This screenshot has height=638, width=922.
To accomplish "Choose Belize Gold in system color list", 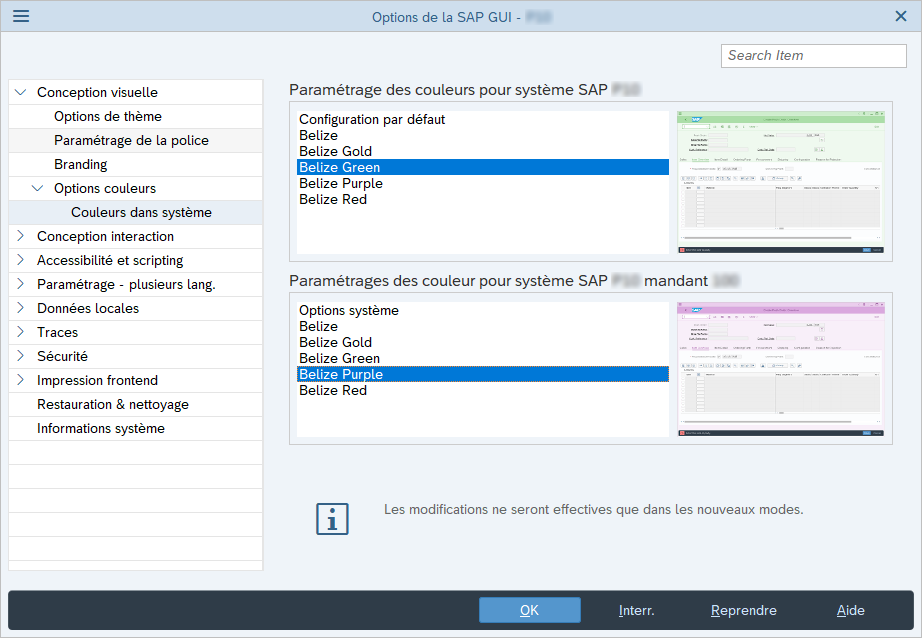I will tap(483, 151).
